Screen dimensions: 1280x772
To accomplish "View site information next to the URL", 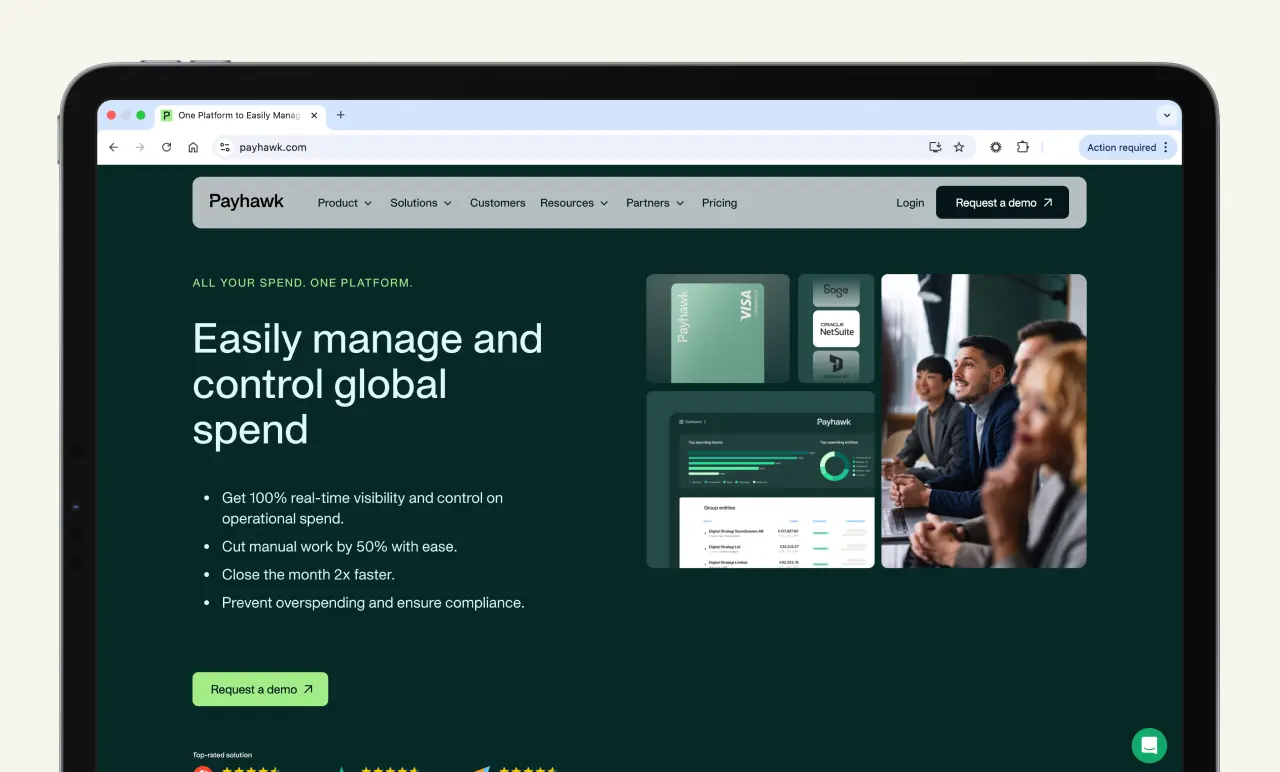I will 225,147.
